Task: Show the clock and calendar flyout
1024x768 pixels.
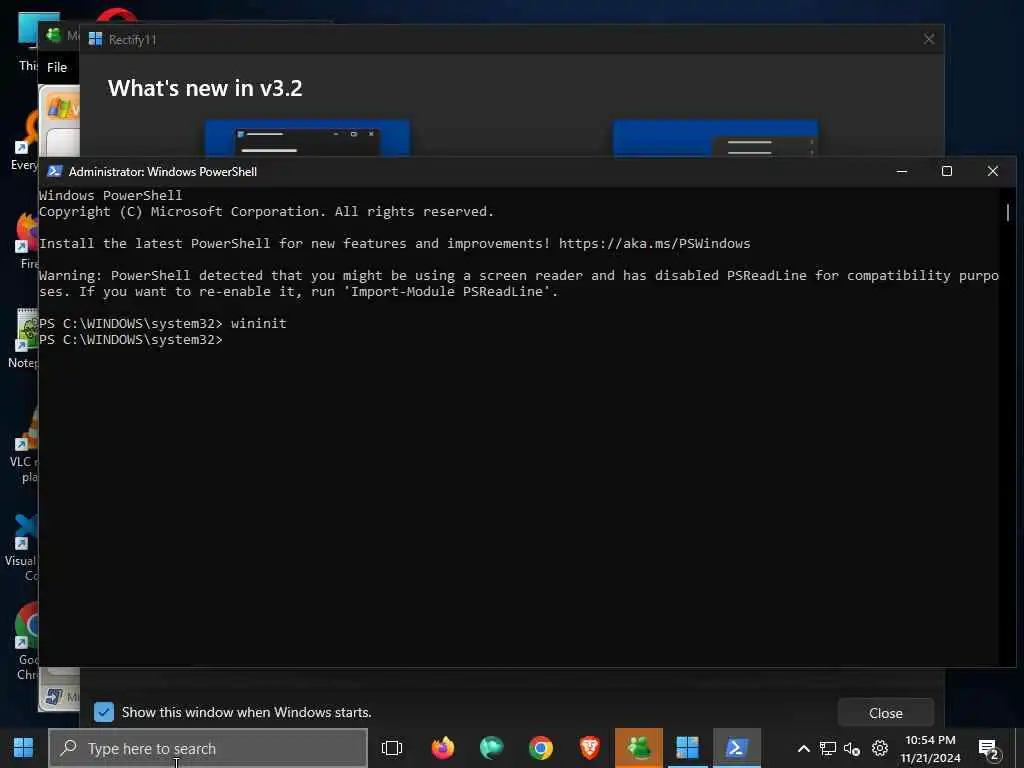Action: [x=930, y=748]
